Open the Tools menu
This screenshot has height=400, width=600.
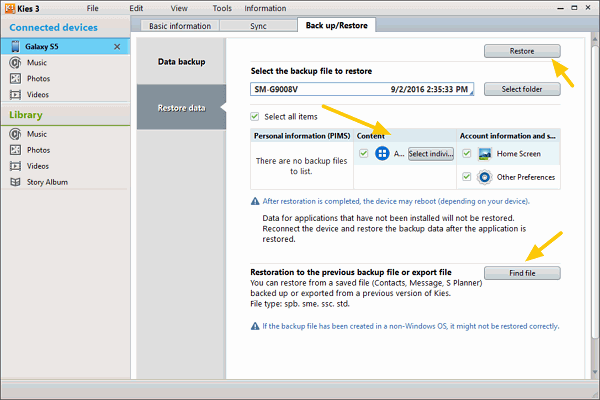pos(222,8)
